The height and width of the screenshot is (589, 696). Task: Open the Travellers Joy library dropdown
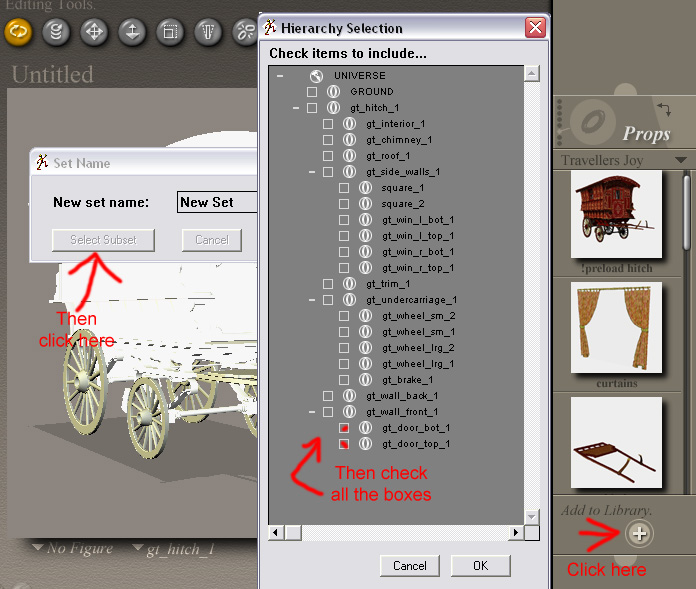click(680, 160)
